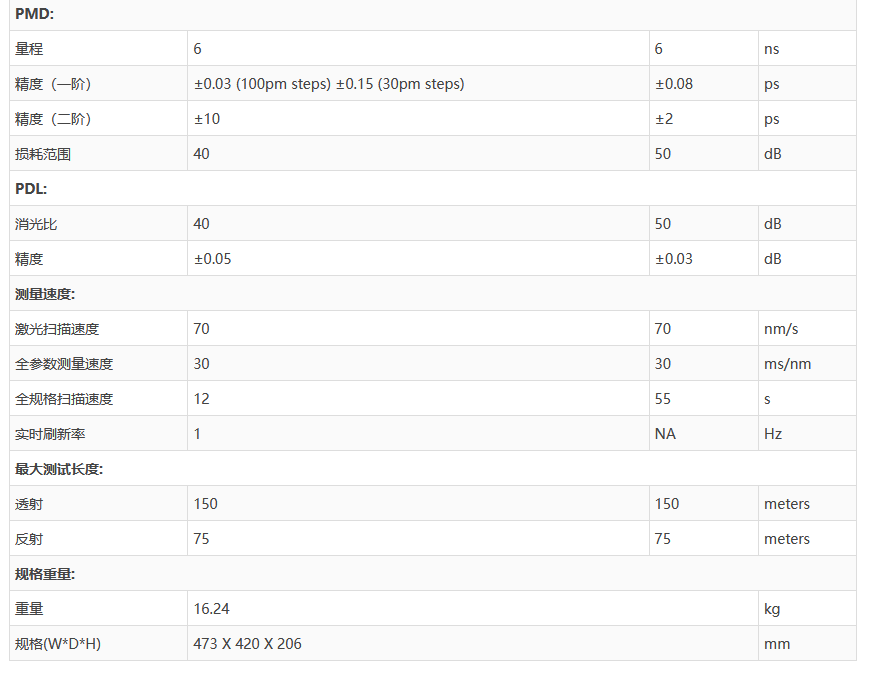Click the 16.24 weight value
This screenshot has width=886, height=678.
[x=211, y=609]
